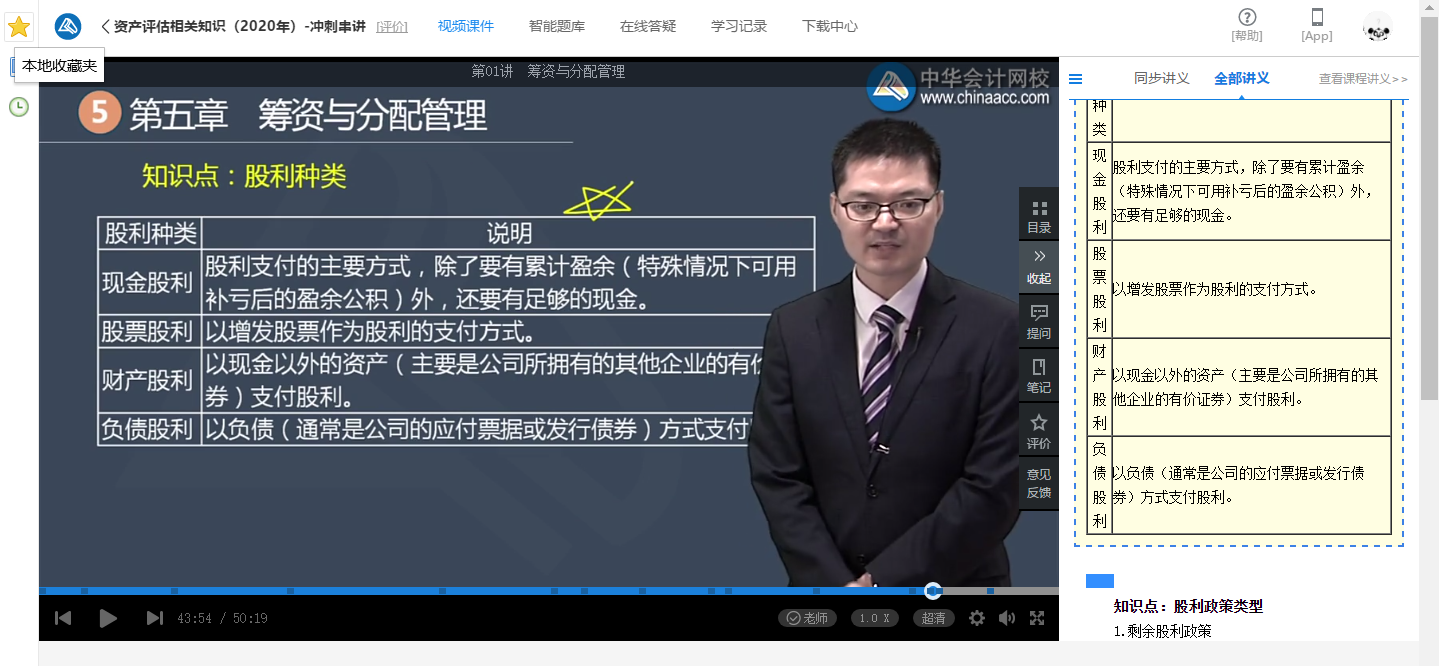Open the App phone icon
This screenshot has width=1439, height=666.
tap(1317, 17)
